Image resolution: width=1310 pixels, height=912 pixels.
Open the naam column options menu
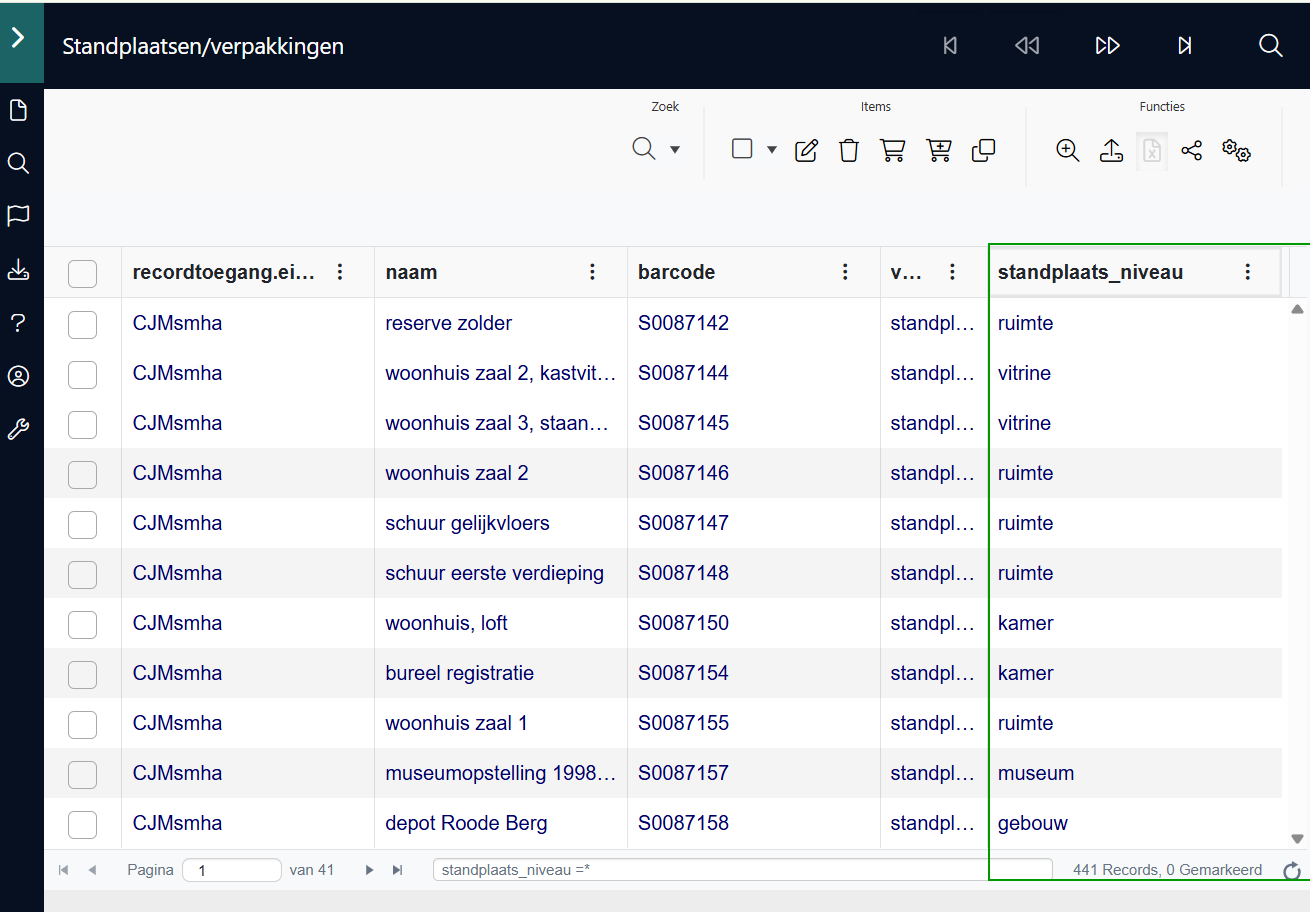(592, 272)
